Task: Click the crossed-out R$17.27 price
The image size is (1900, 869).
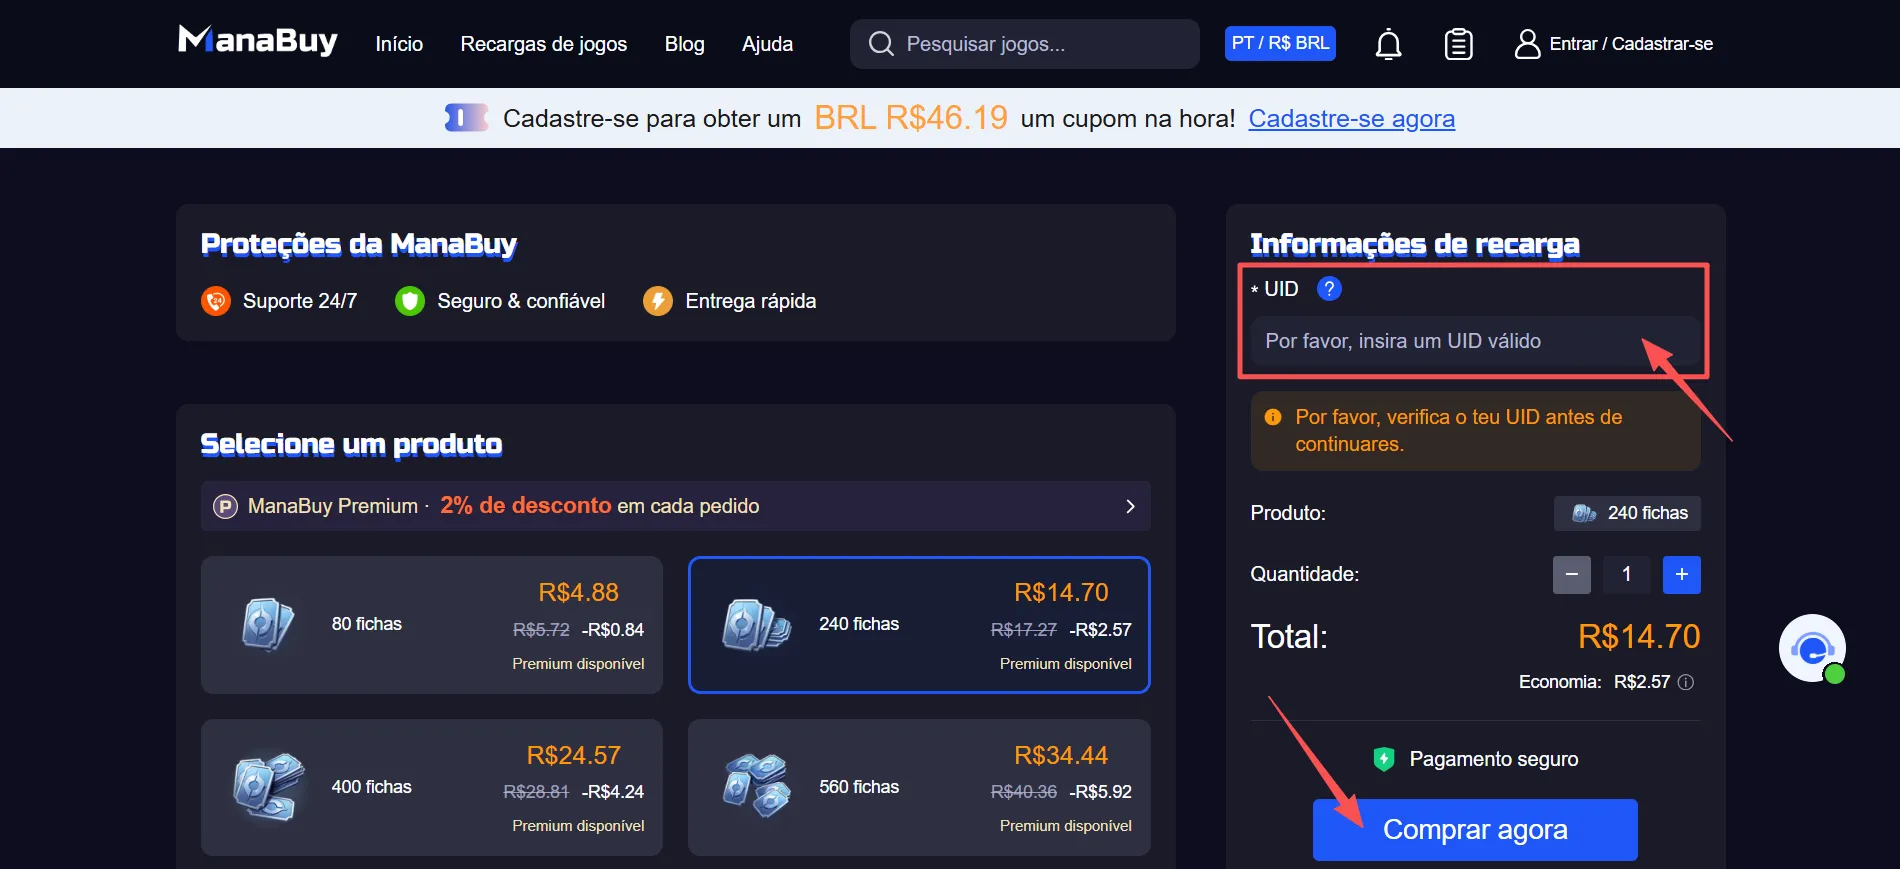Action: [1023, 630]
